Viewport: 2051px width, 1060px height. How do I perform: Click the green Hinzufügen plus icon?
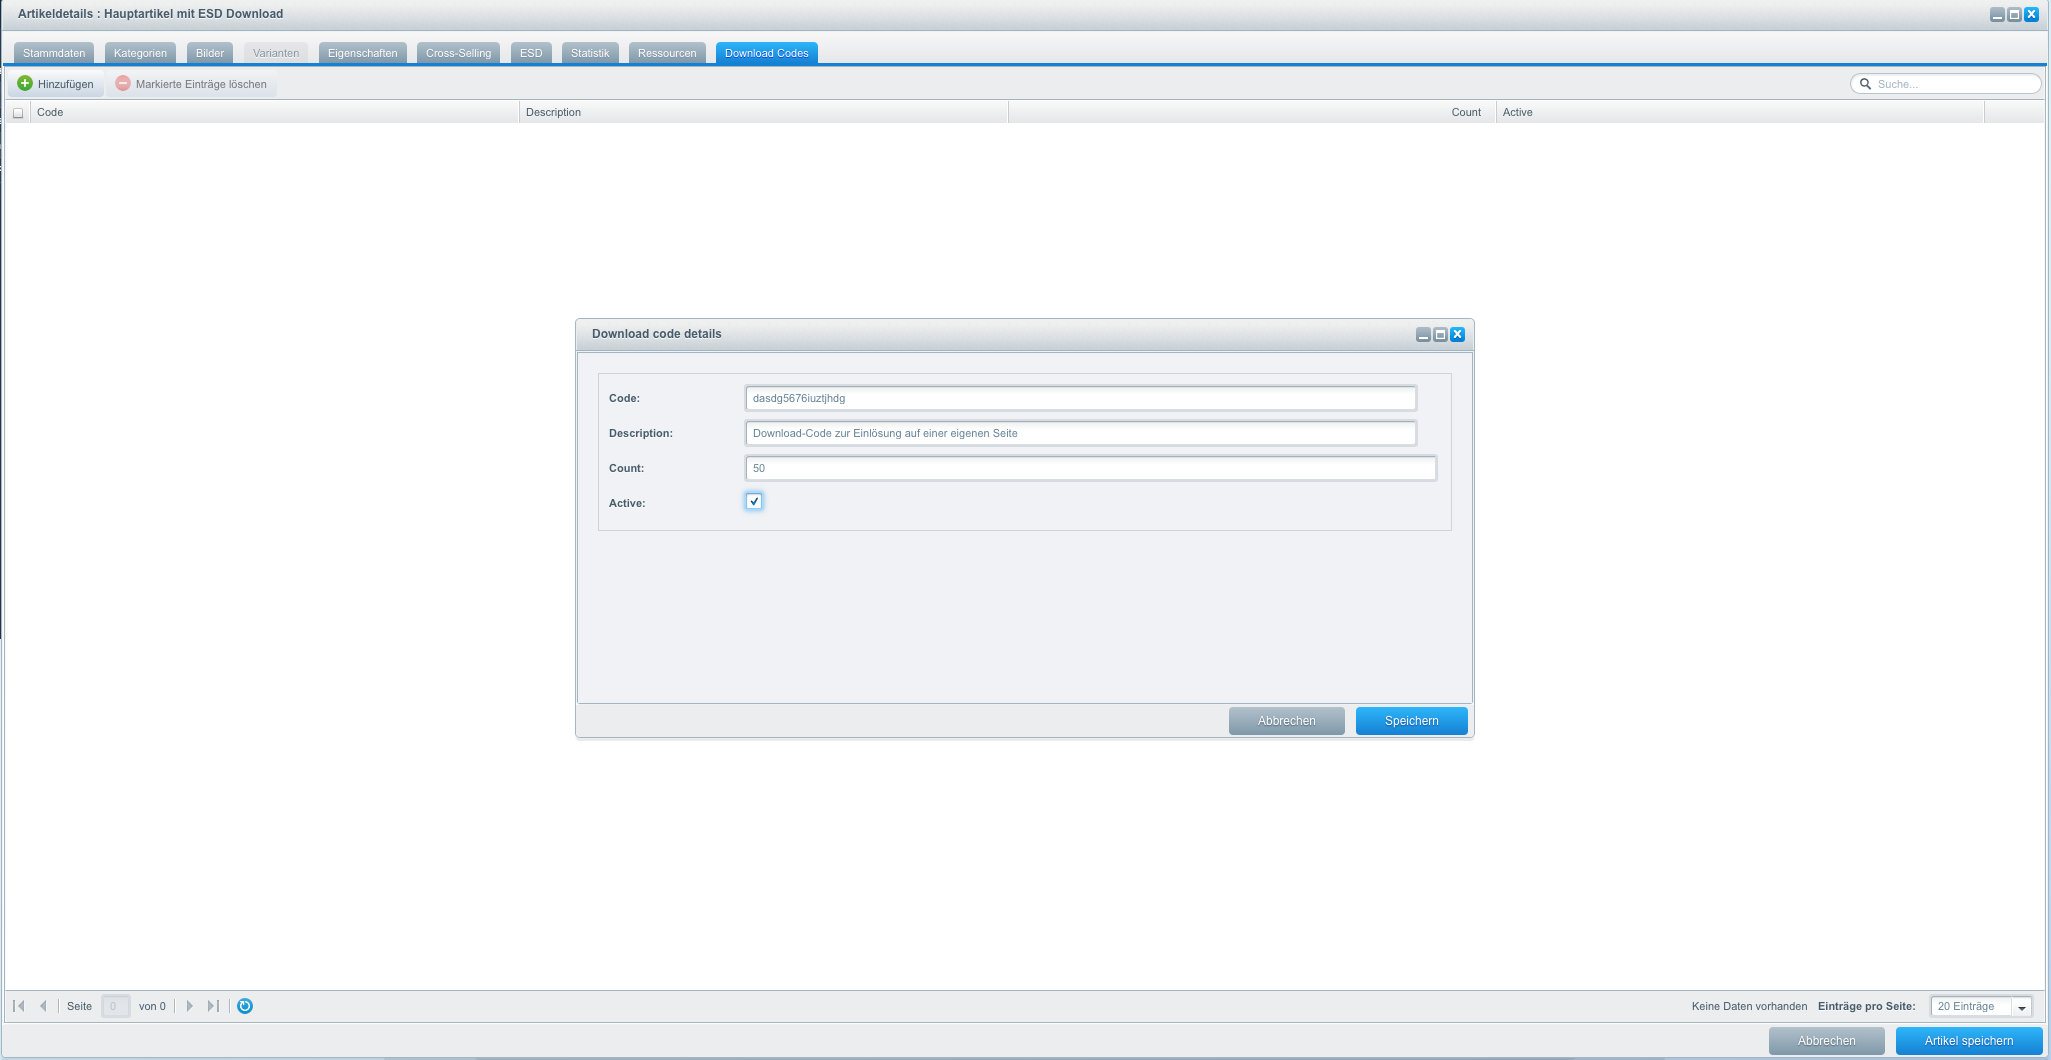(x=25, y=83)
